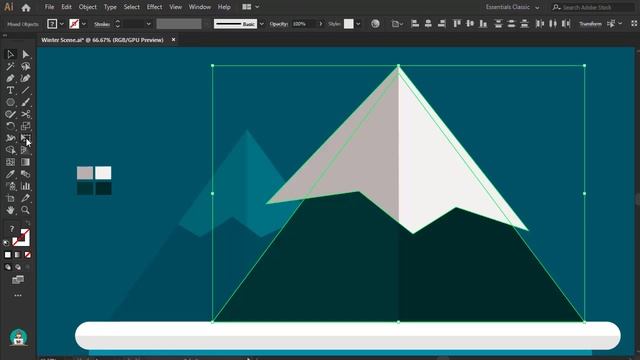Pick the light gray color swatch
This screenshot has width=640, height=360.
[x=85, y=173]
